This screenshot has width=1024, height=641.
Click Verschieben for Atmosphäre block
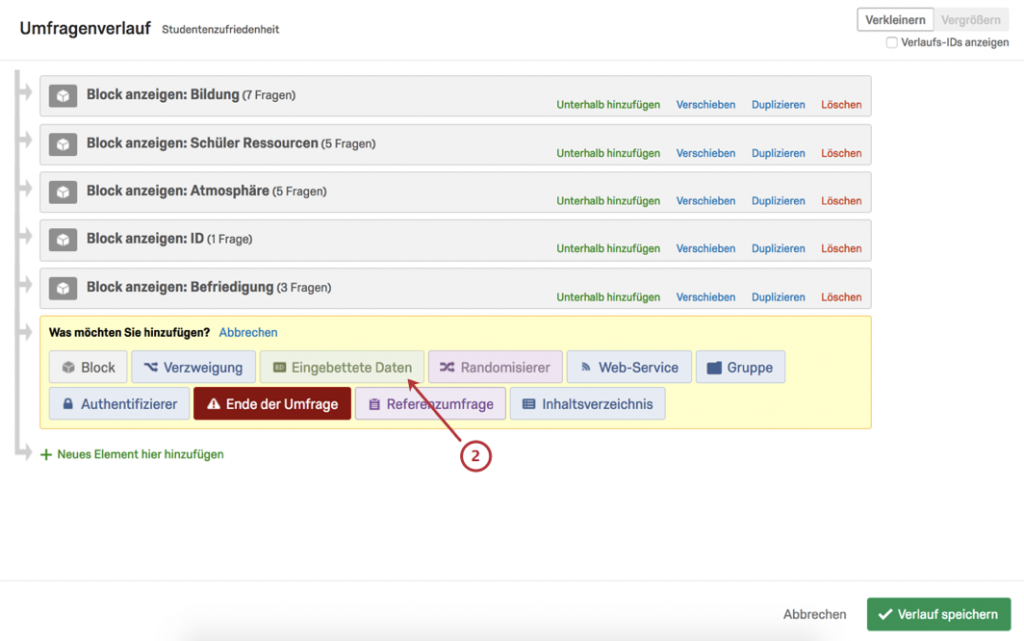(705, 200)
